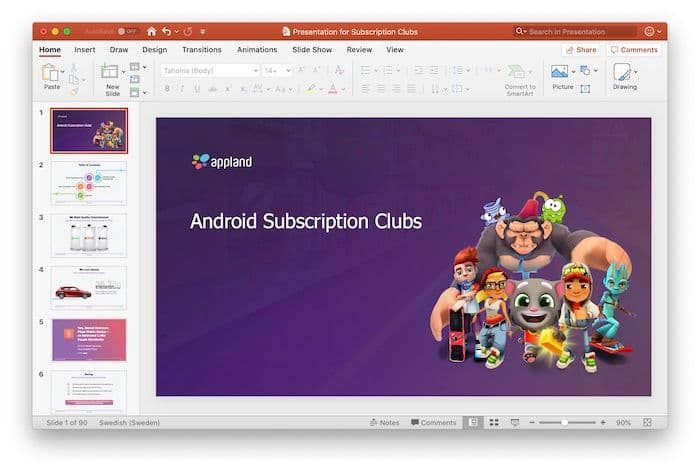This screenshot has width=700, height=472.
Task: Toggle Bold formatting
Action: point(167,89)
